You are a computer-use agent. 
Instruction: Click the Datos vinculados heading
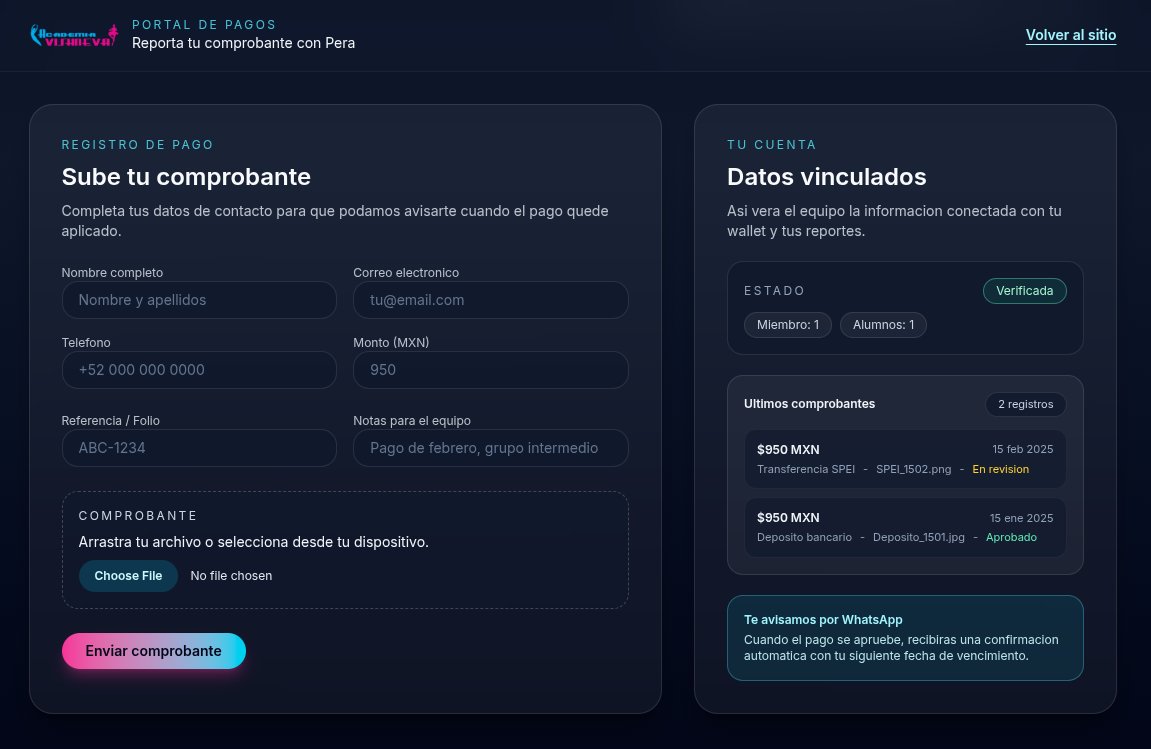coord(827,177)
